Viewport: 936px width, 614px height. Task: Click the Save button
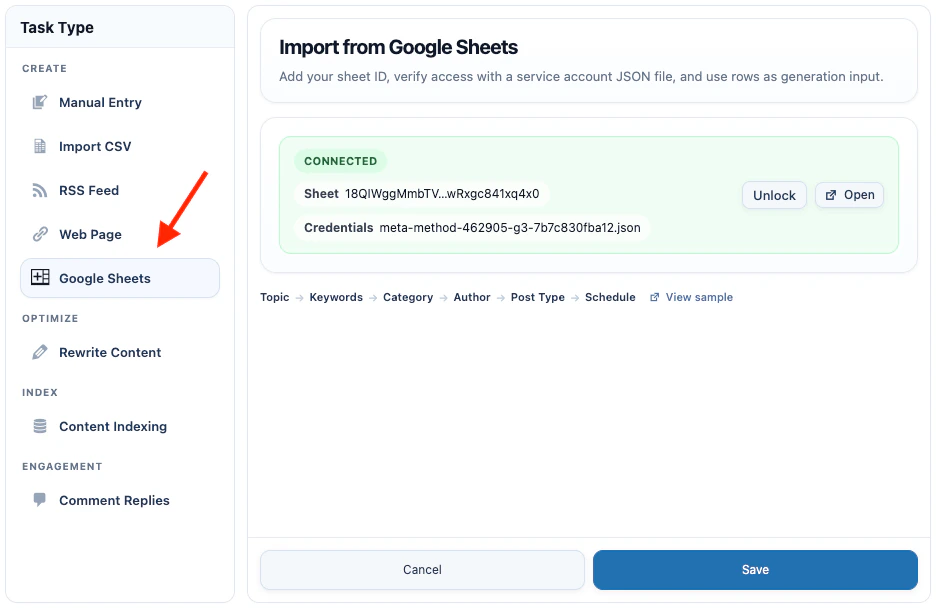(755, 570)
